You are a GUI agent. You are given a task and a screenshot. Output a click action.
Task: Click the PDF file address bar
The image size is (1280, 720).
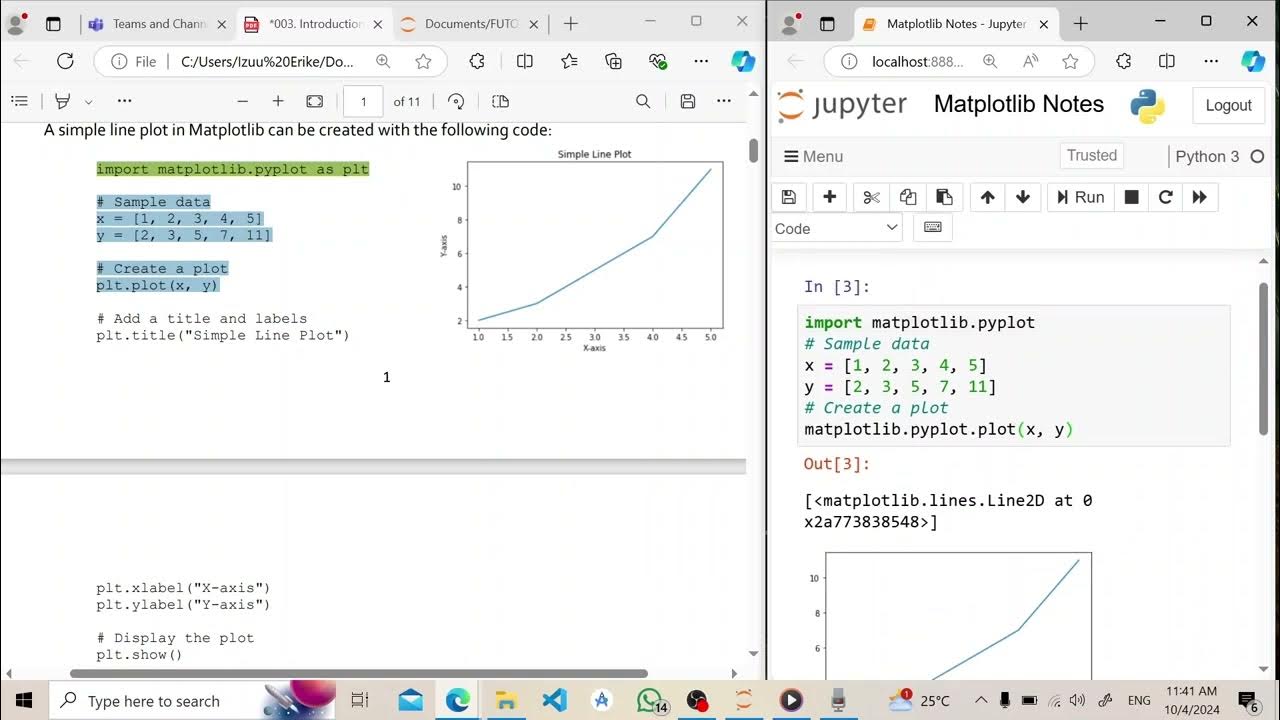267,61
